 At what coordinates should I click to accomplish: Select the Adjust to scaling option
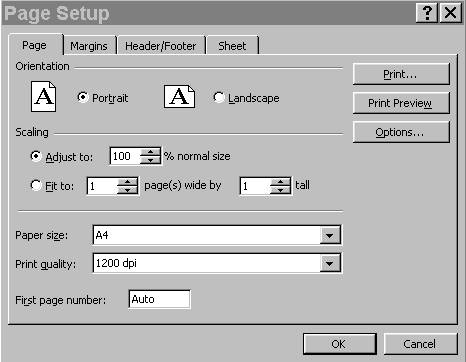pos(36,156)
